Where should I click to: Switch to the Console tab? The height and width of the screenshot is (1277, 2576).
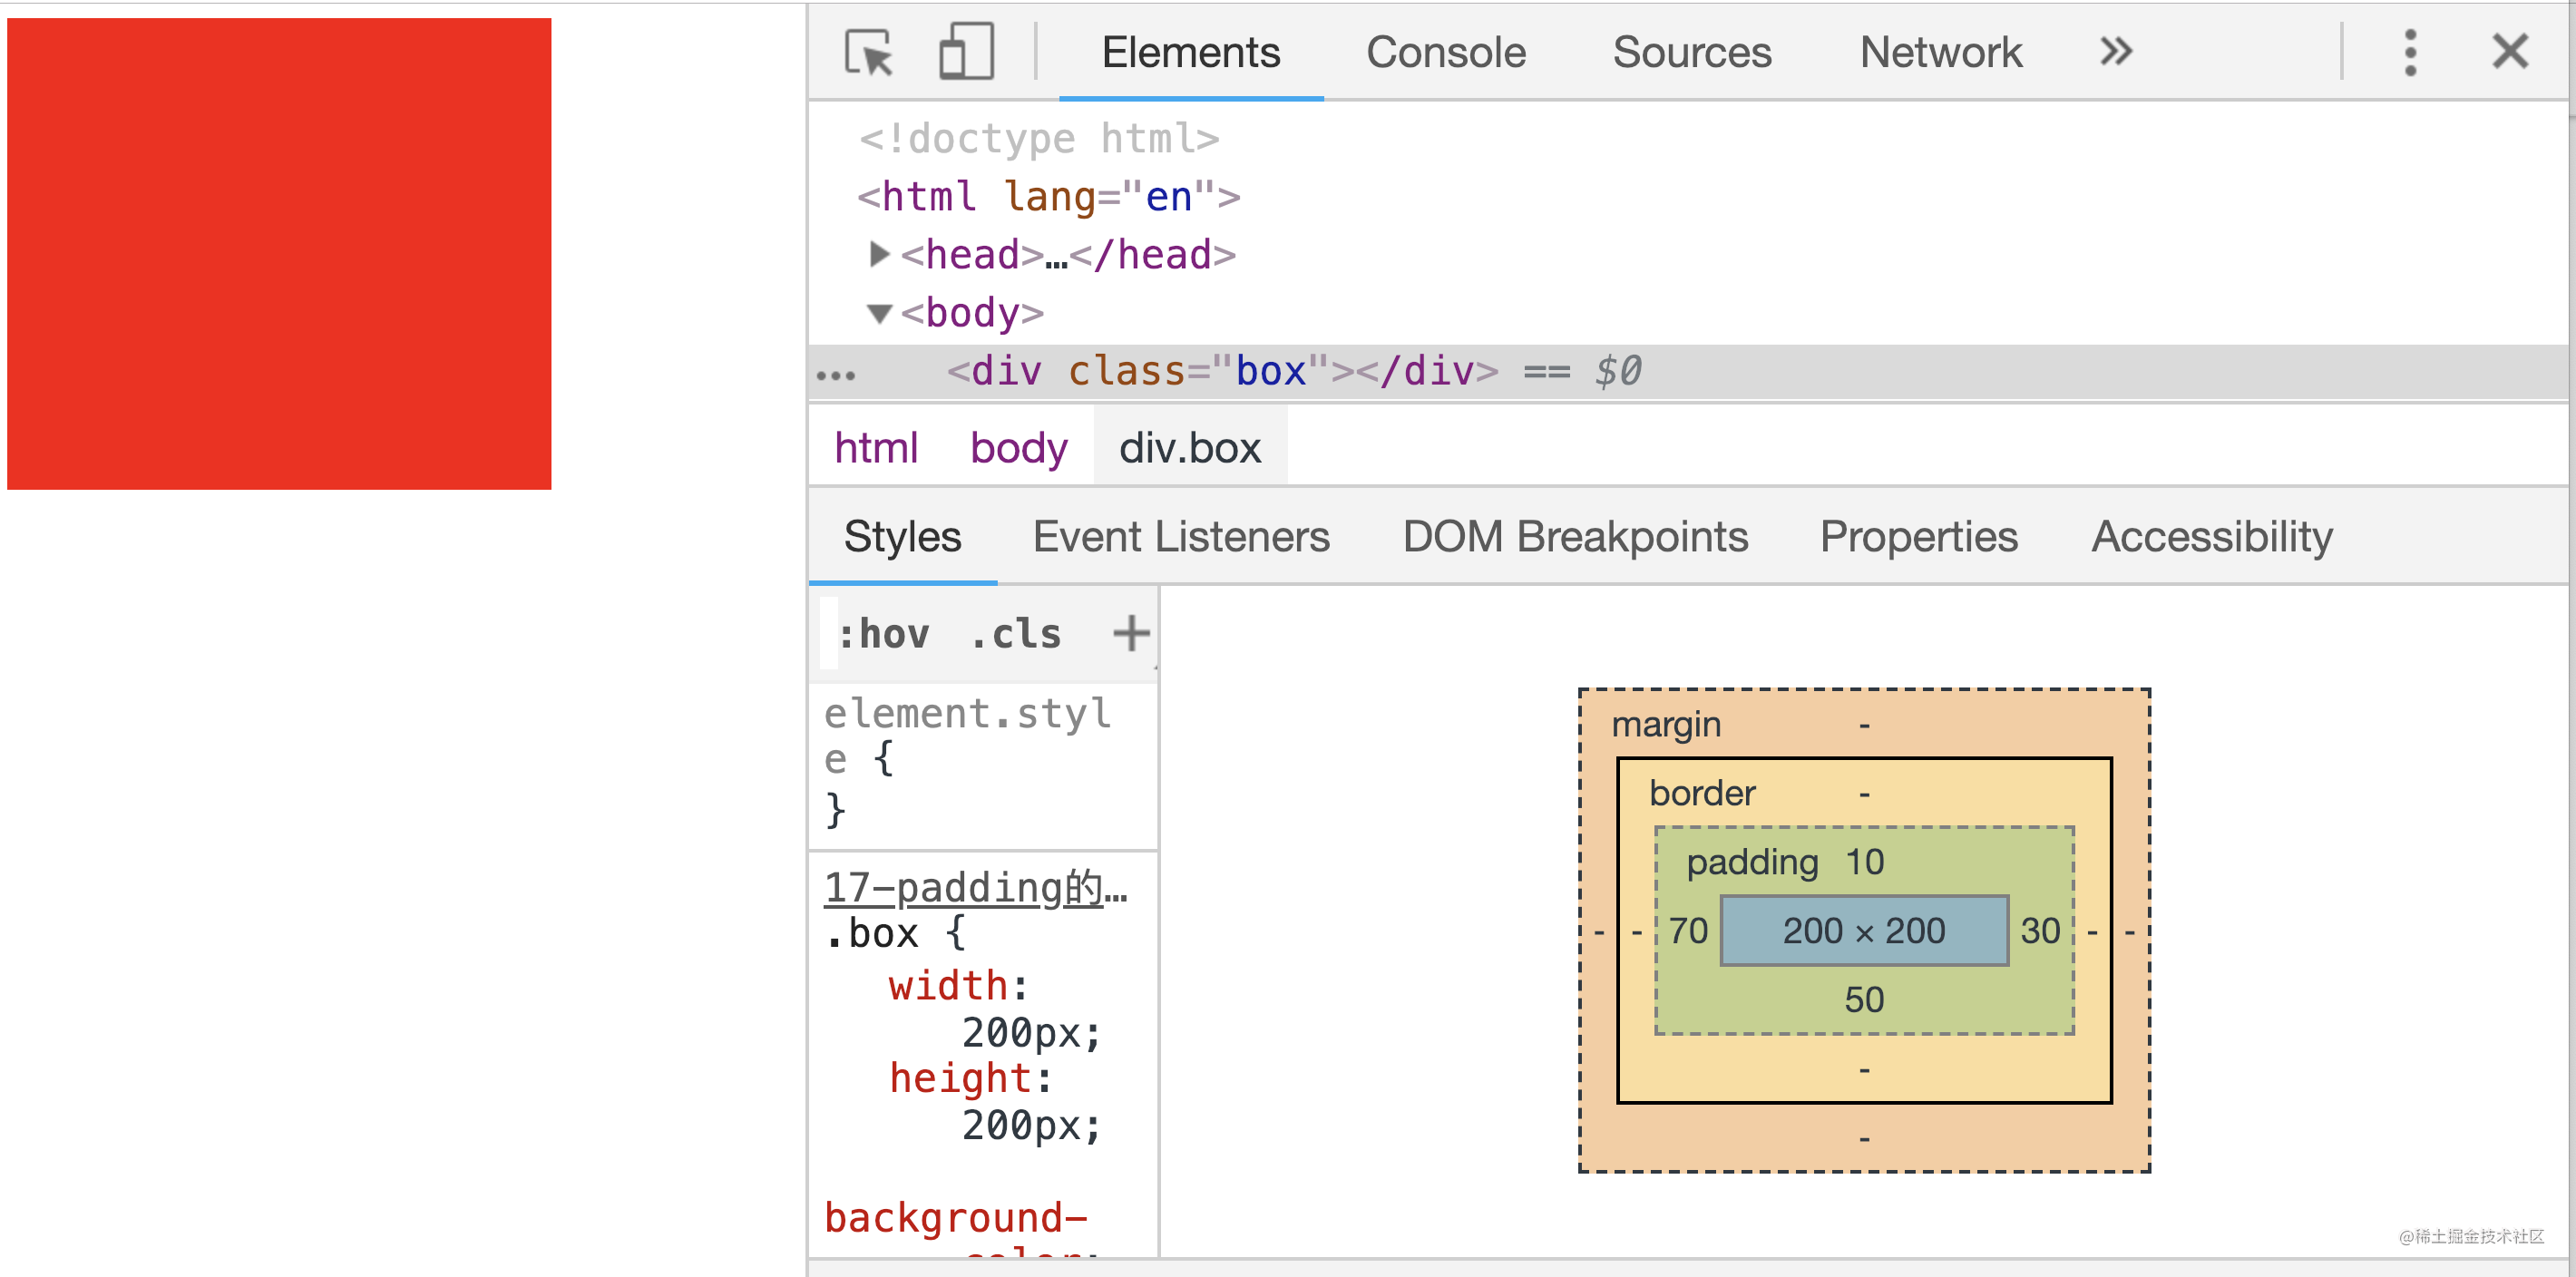tap(1446, 52)
